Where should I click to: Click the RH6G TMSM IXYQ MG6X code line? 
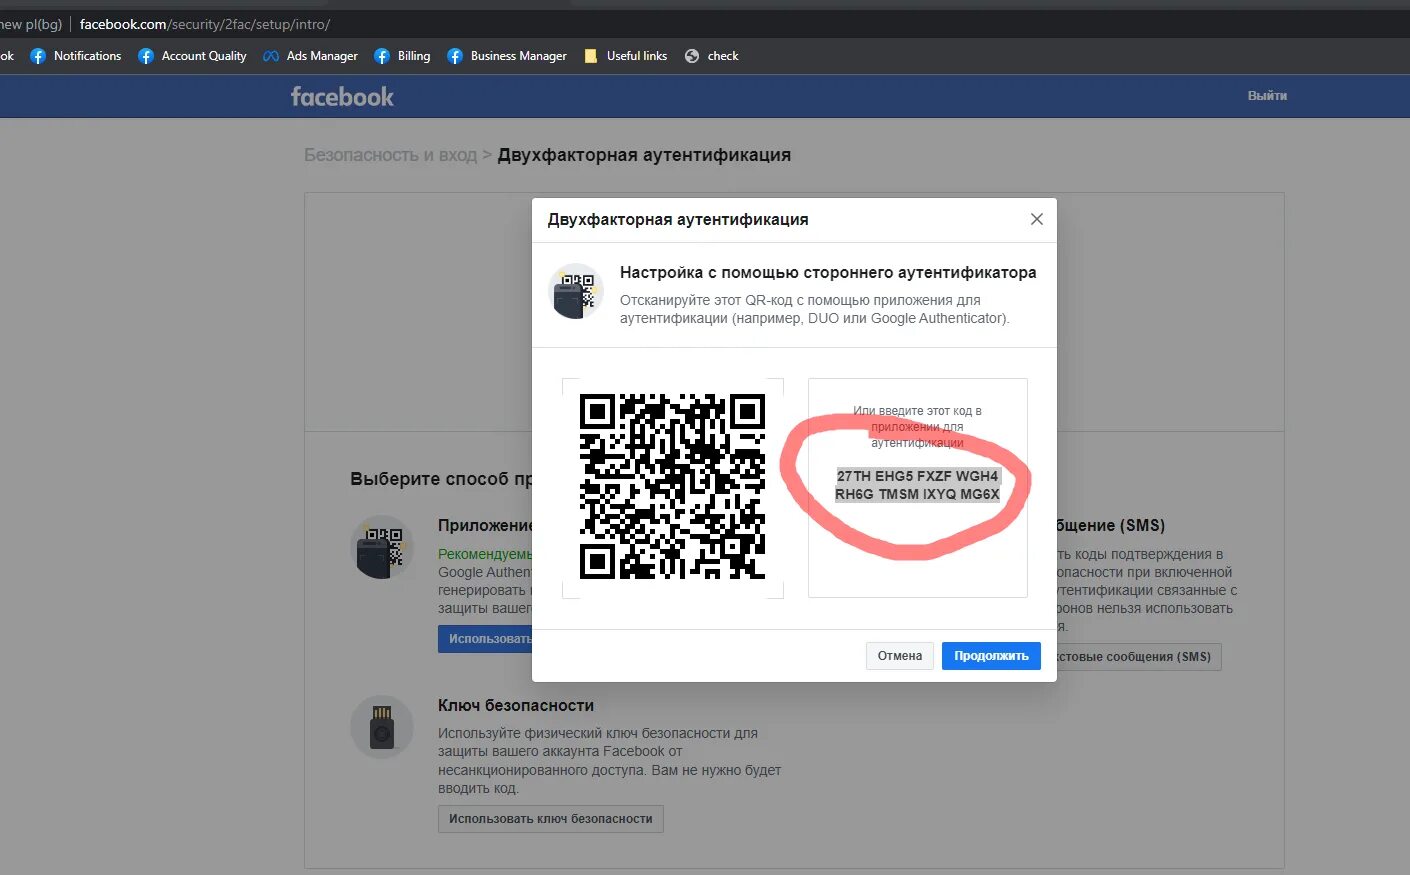click(x=917, y=494)
